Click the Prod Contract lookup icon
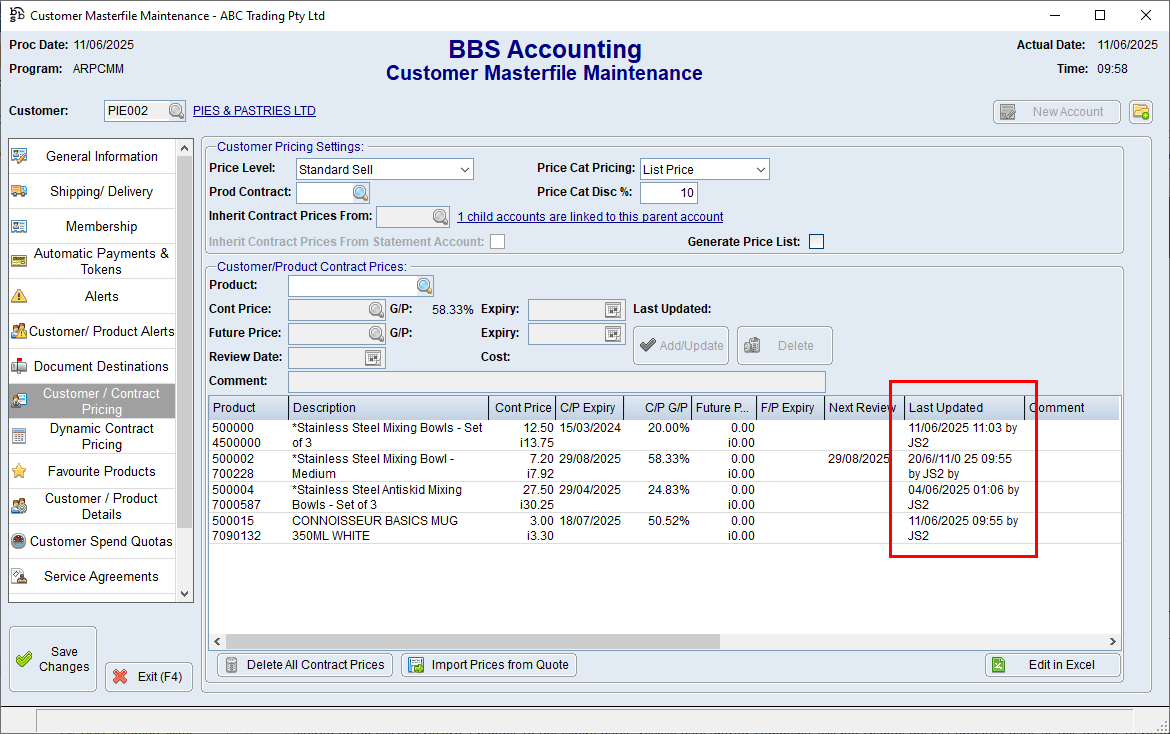1170x734 pixels. (x=360, y=193)
